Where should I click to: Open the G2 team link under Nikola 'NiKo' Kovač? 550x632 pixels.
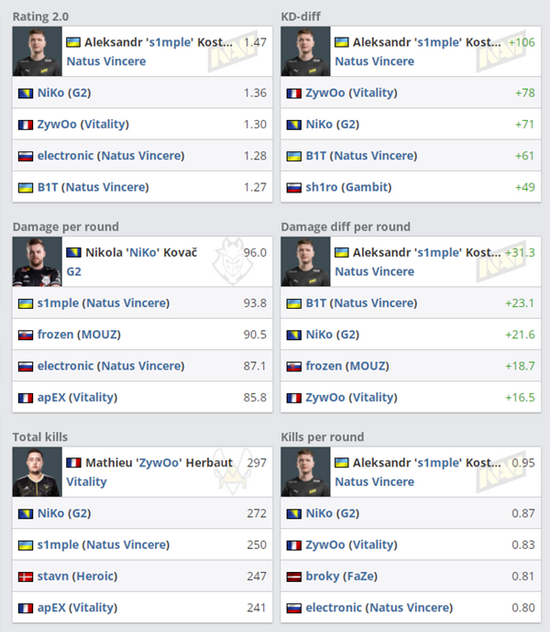[x=74, y=272]
